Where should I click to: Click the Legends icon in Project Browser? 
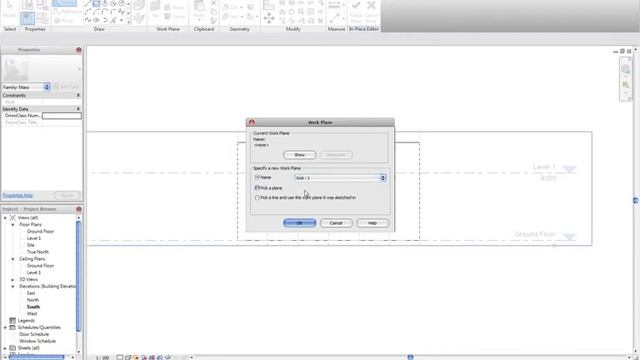13,320
